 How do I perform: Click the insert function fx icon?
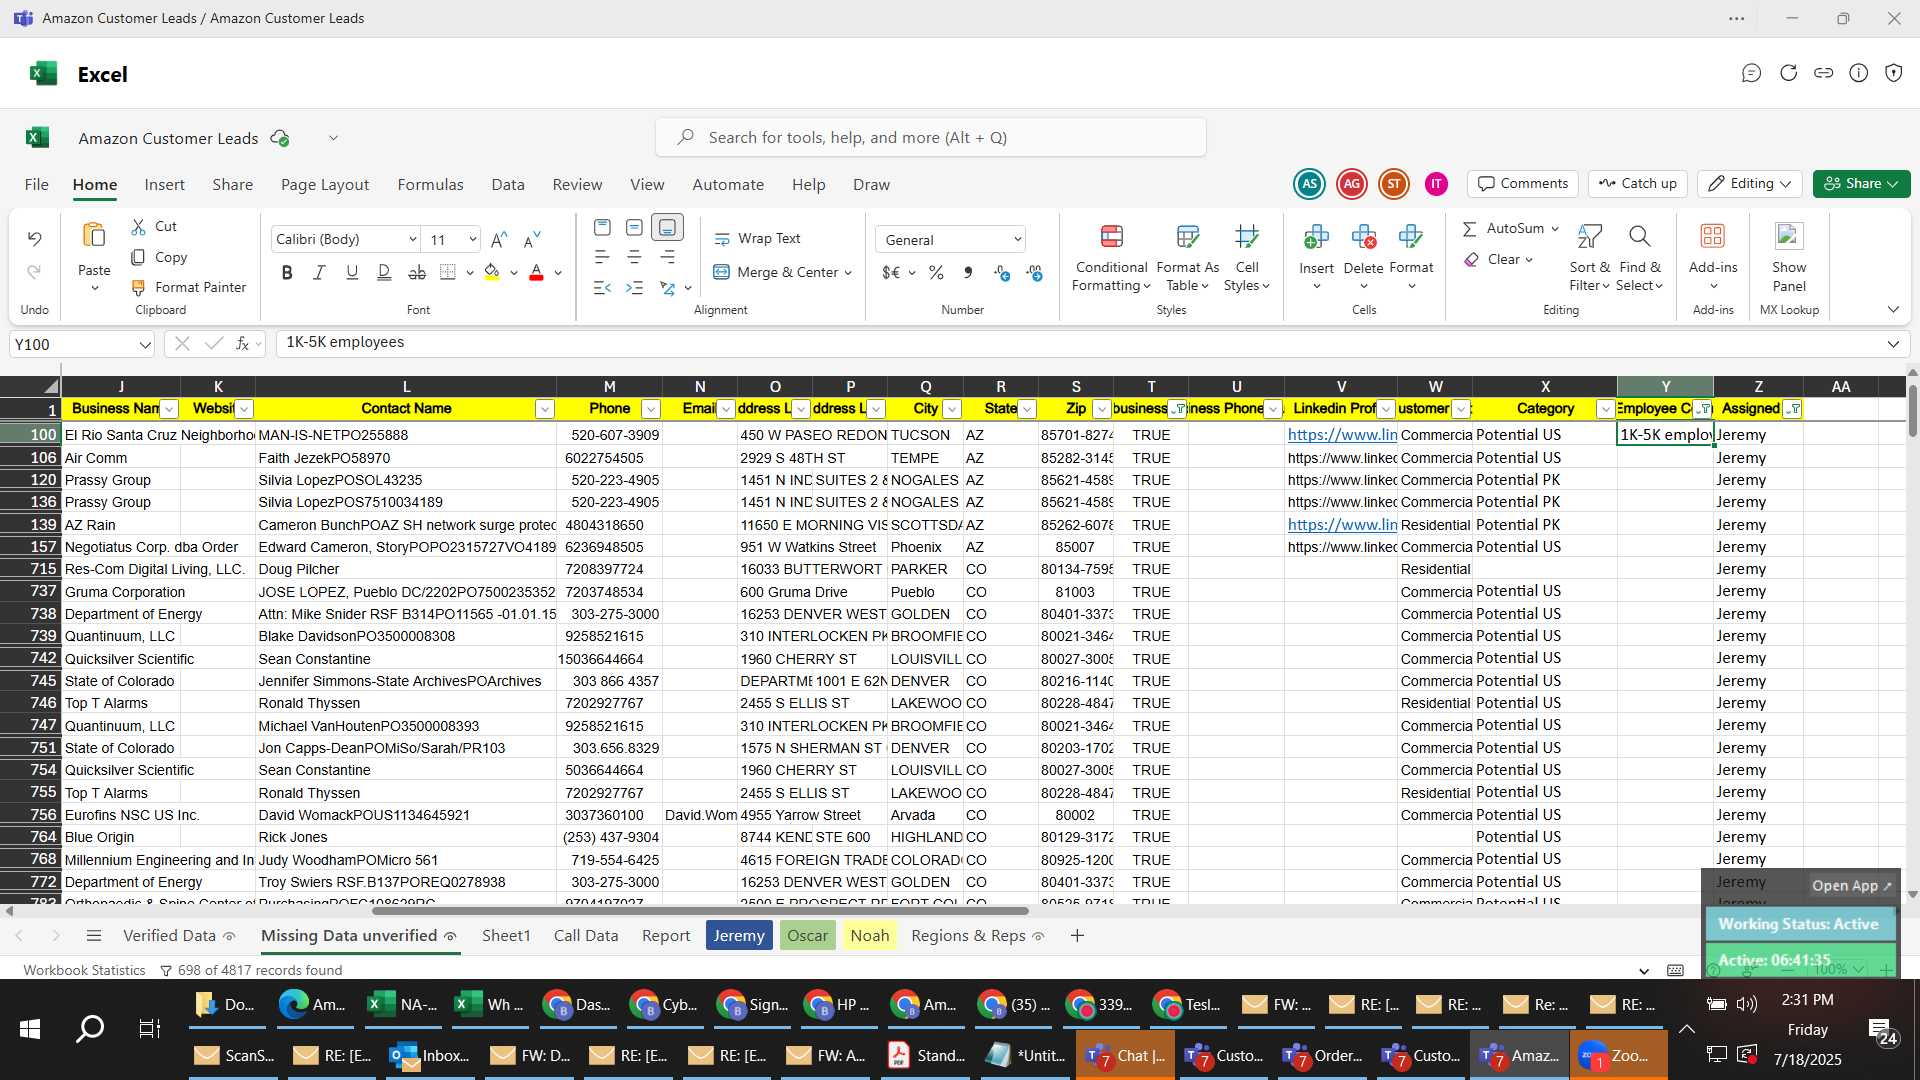click(x=243, y=344)
